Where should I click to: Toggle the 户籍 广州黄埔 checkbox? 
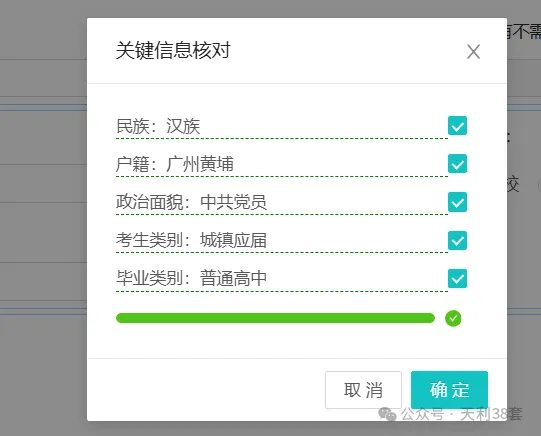point(458,164)
